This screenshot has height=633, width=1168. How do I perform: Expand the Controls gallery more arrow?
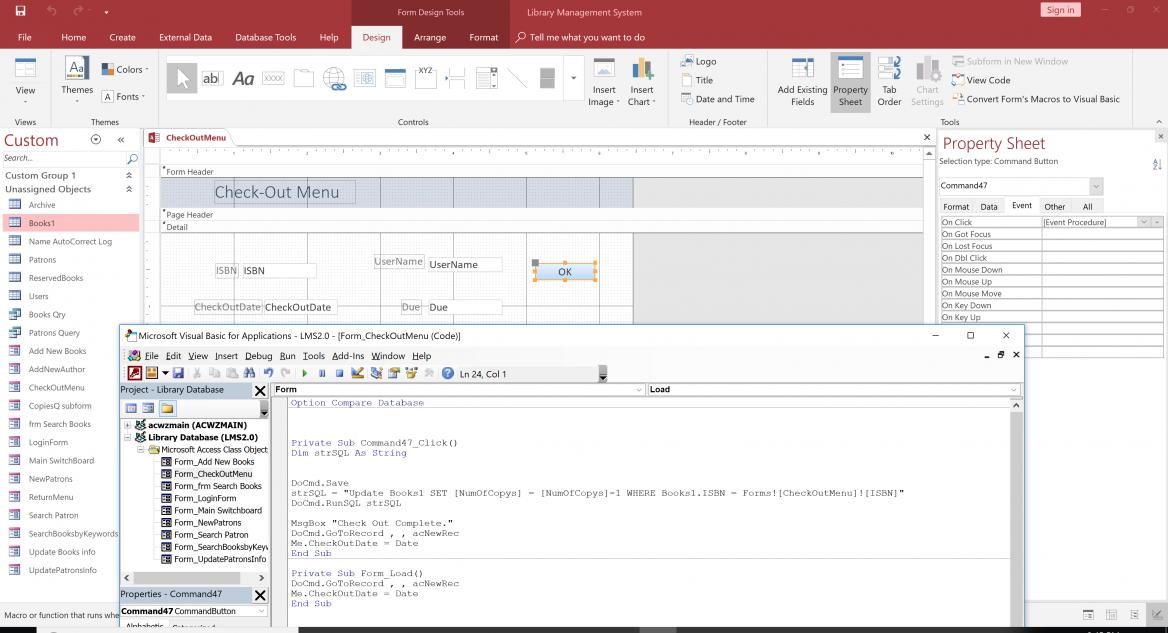pos(573,78)
